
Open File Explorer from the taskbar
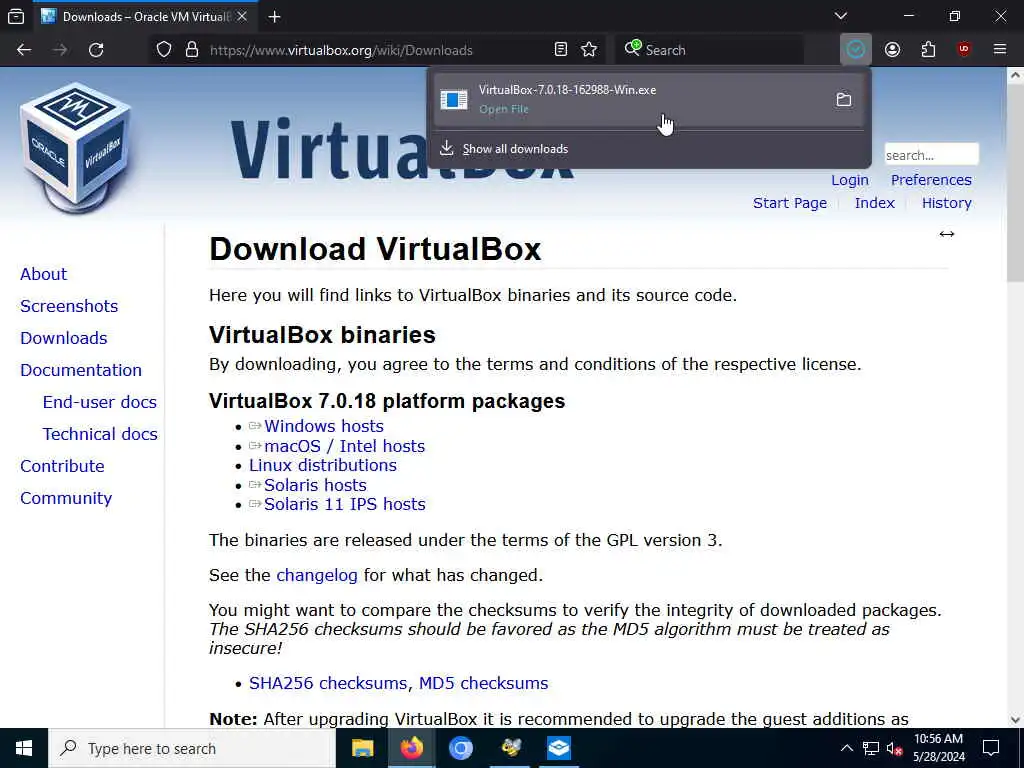362,748
